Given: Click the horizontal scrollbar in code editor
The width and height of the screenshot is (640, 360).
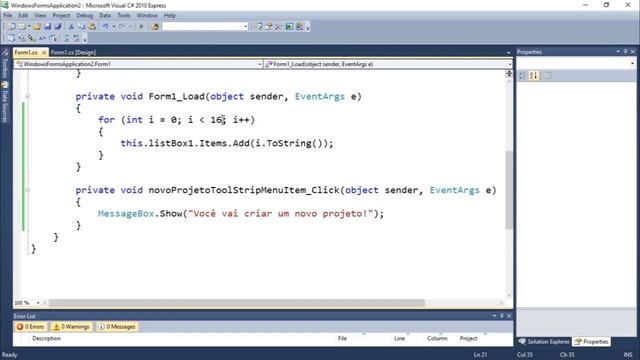Looking at the screenshot, I should pos(237,303).
